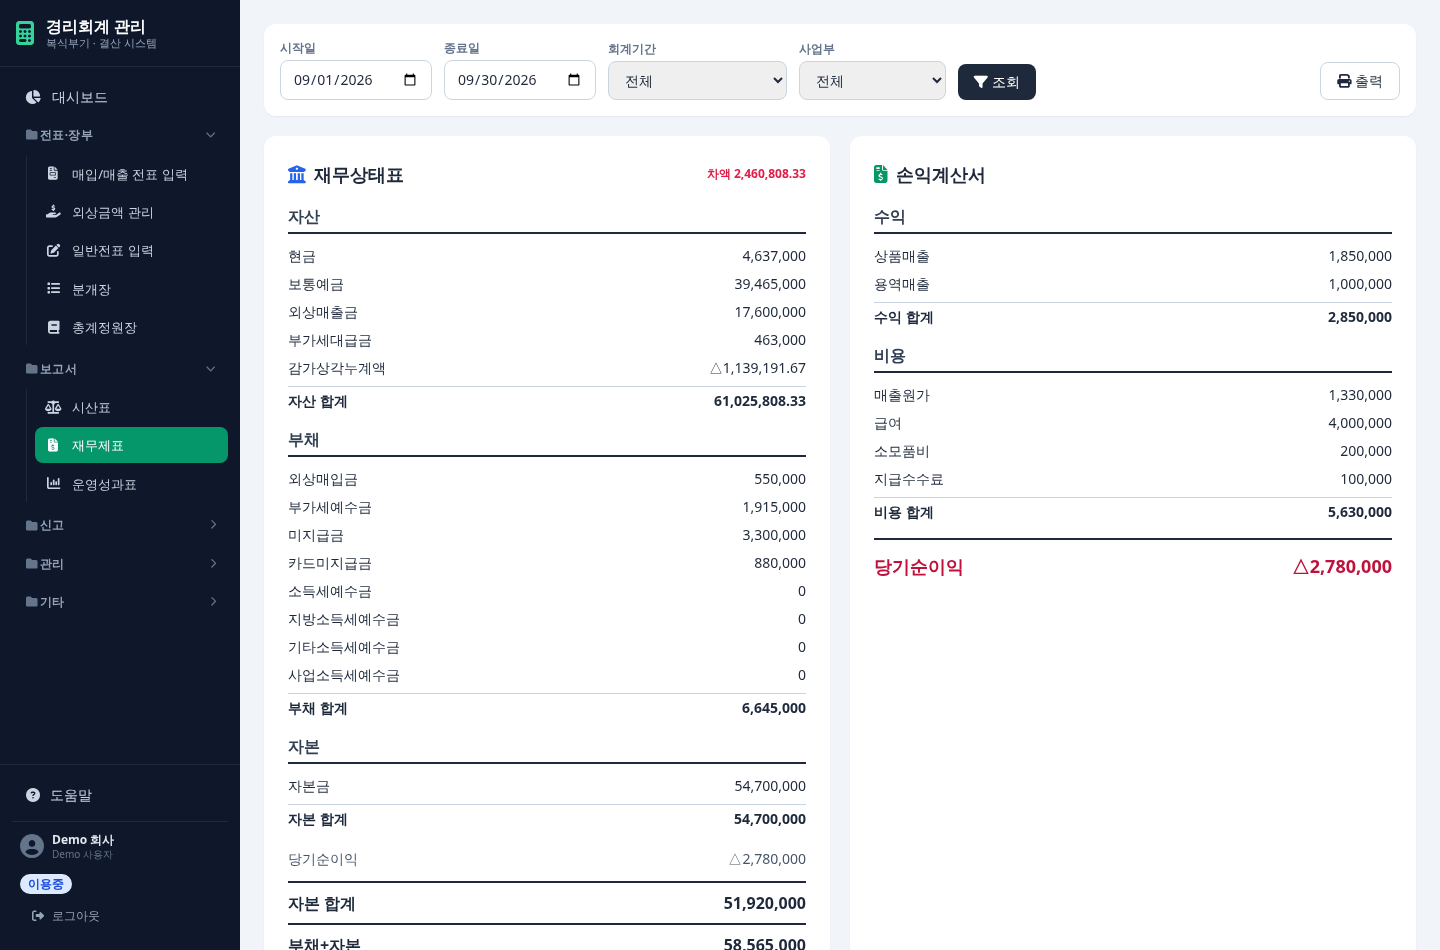Viewport: 1440px width, 950px height.
Task: Click the Demo 회사 user avatar icon
Action: pos(32,846)
